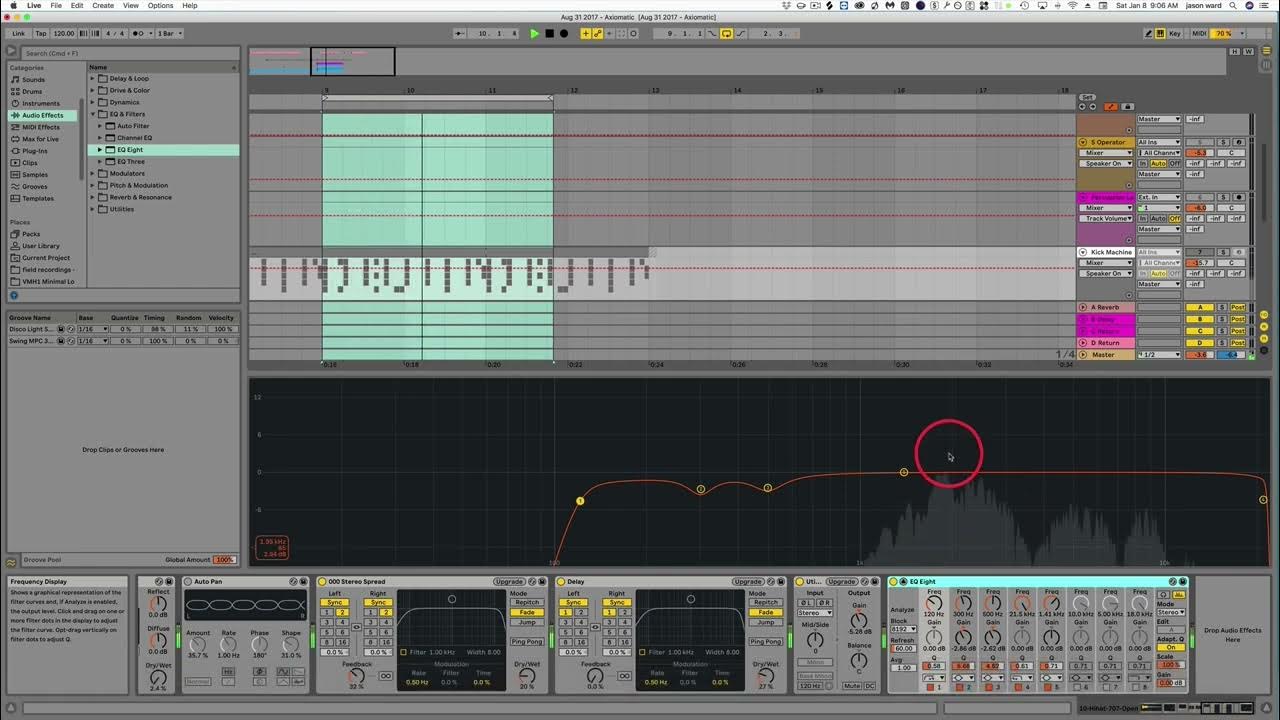Click Set locator button

[x=1088, y=97]
